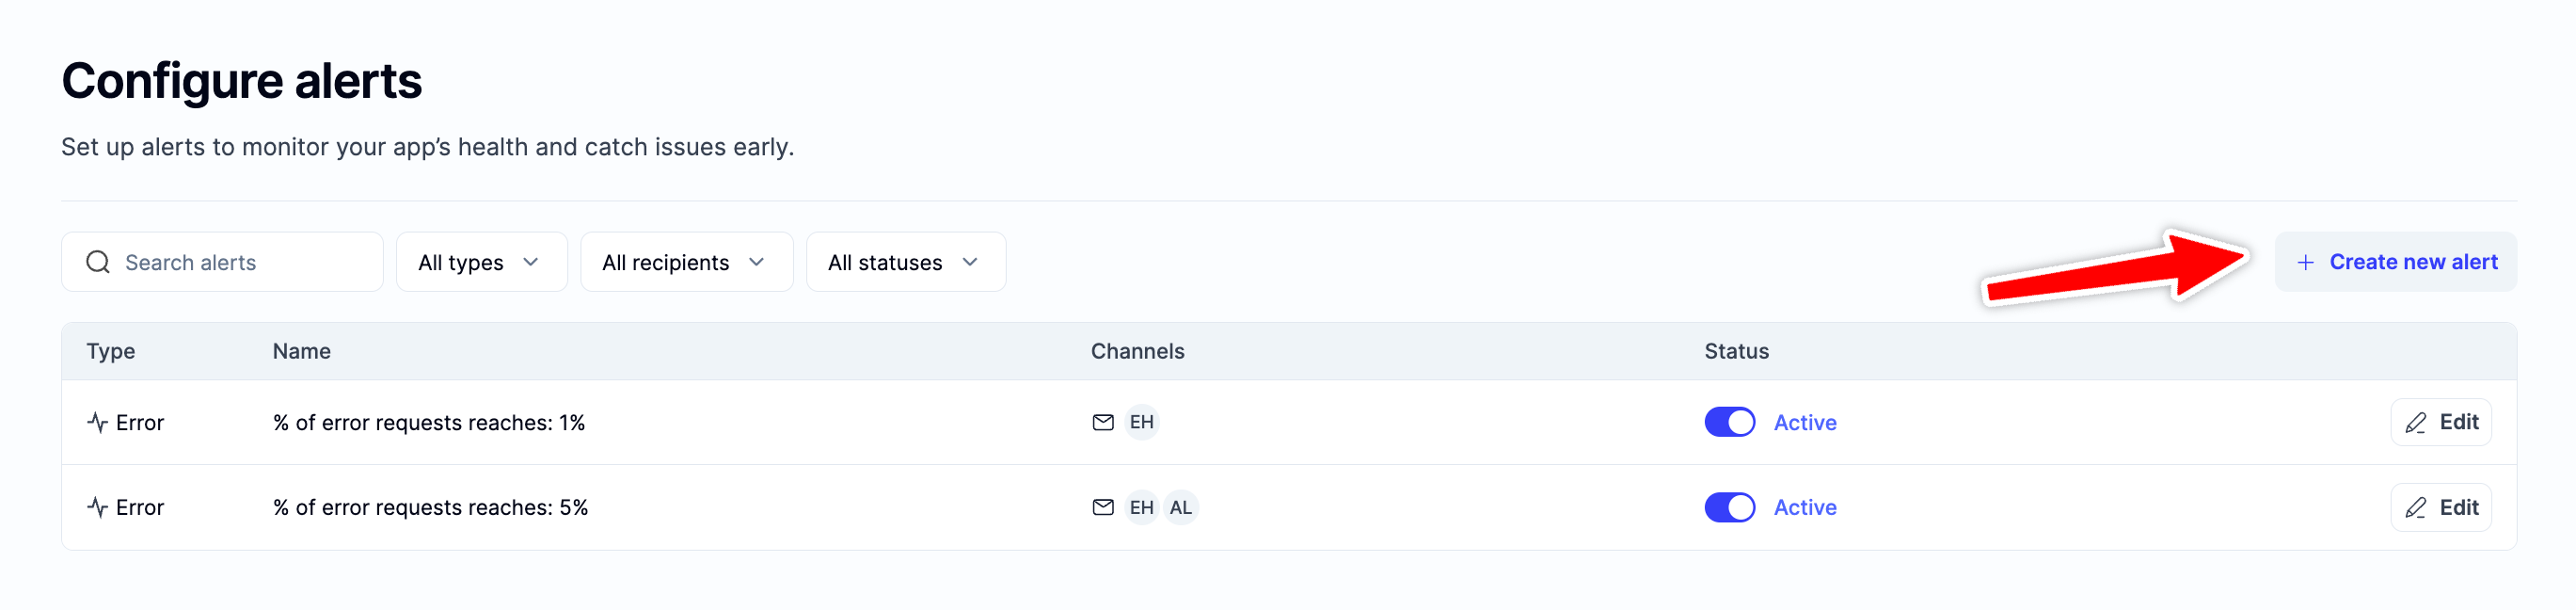Click the plus icon for new alert
Image resolution: width=2576 pixels, height=610 pixels.
[2305, 262]
